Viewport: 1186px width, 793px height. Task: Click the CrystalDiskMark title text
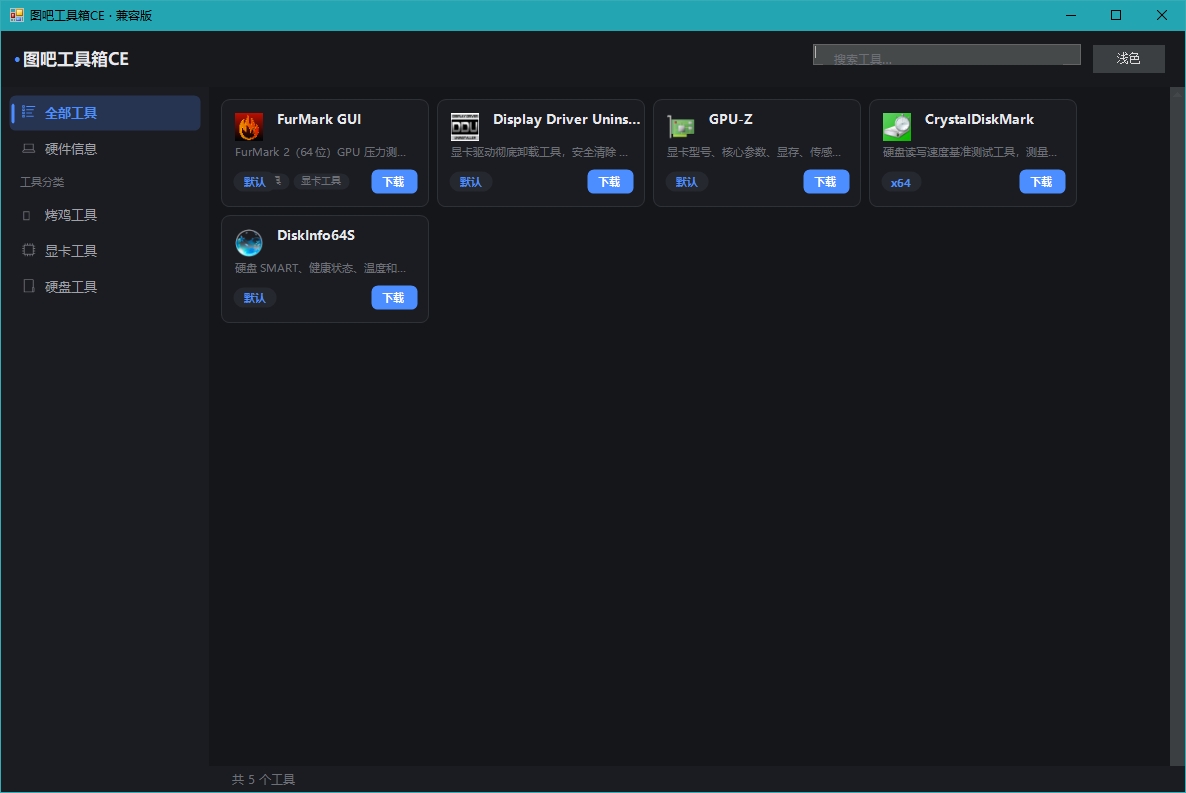980,120
